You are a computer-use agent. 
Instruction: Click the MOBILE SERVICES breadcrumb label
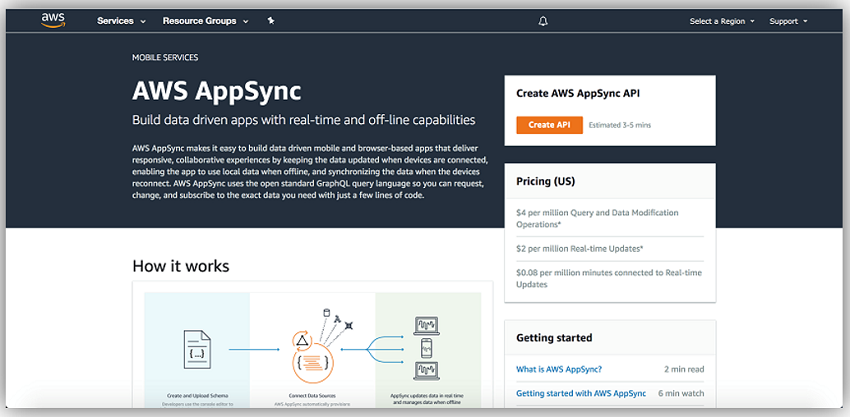click(x=165, y=58)
